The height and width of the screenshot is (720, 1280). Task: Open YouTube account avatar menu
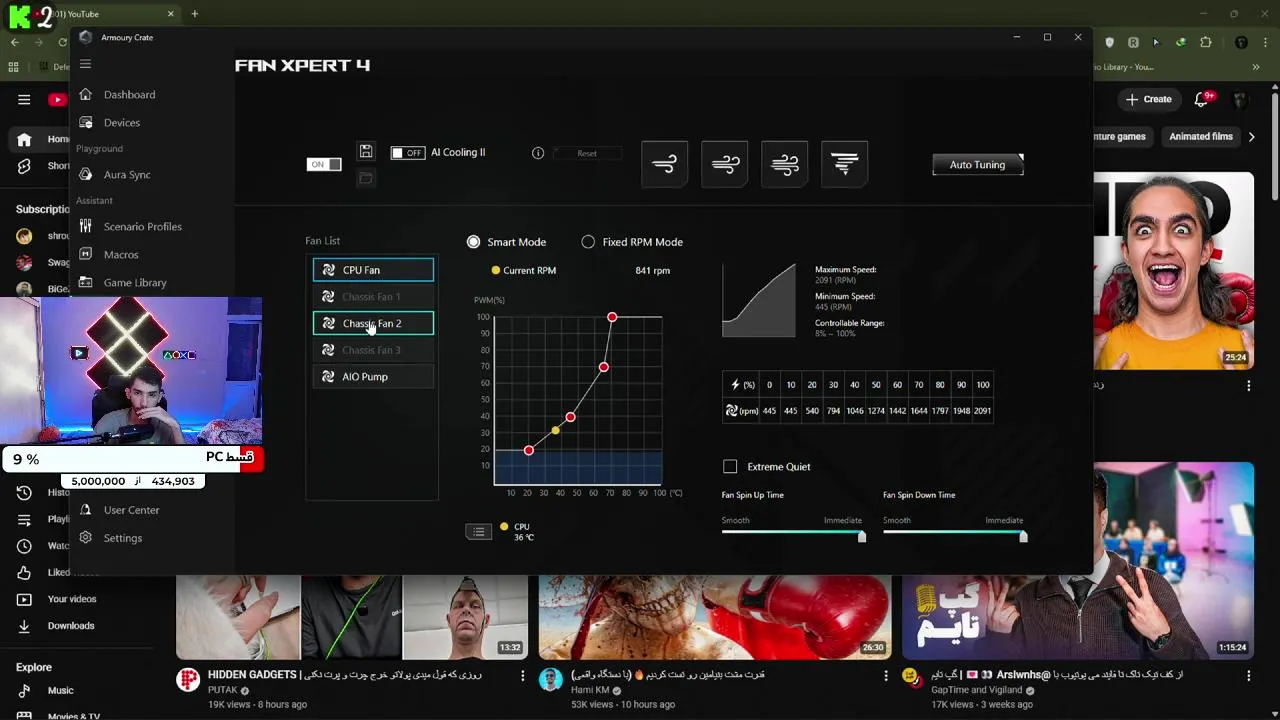coord(1241,99)
